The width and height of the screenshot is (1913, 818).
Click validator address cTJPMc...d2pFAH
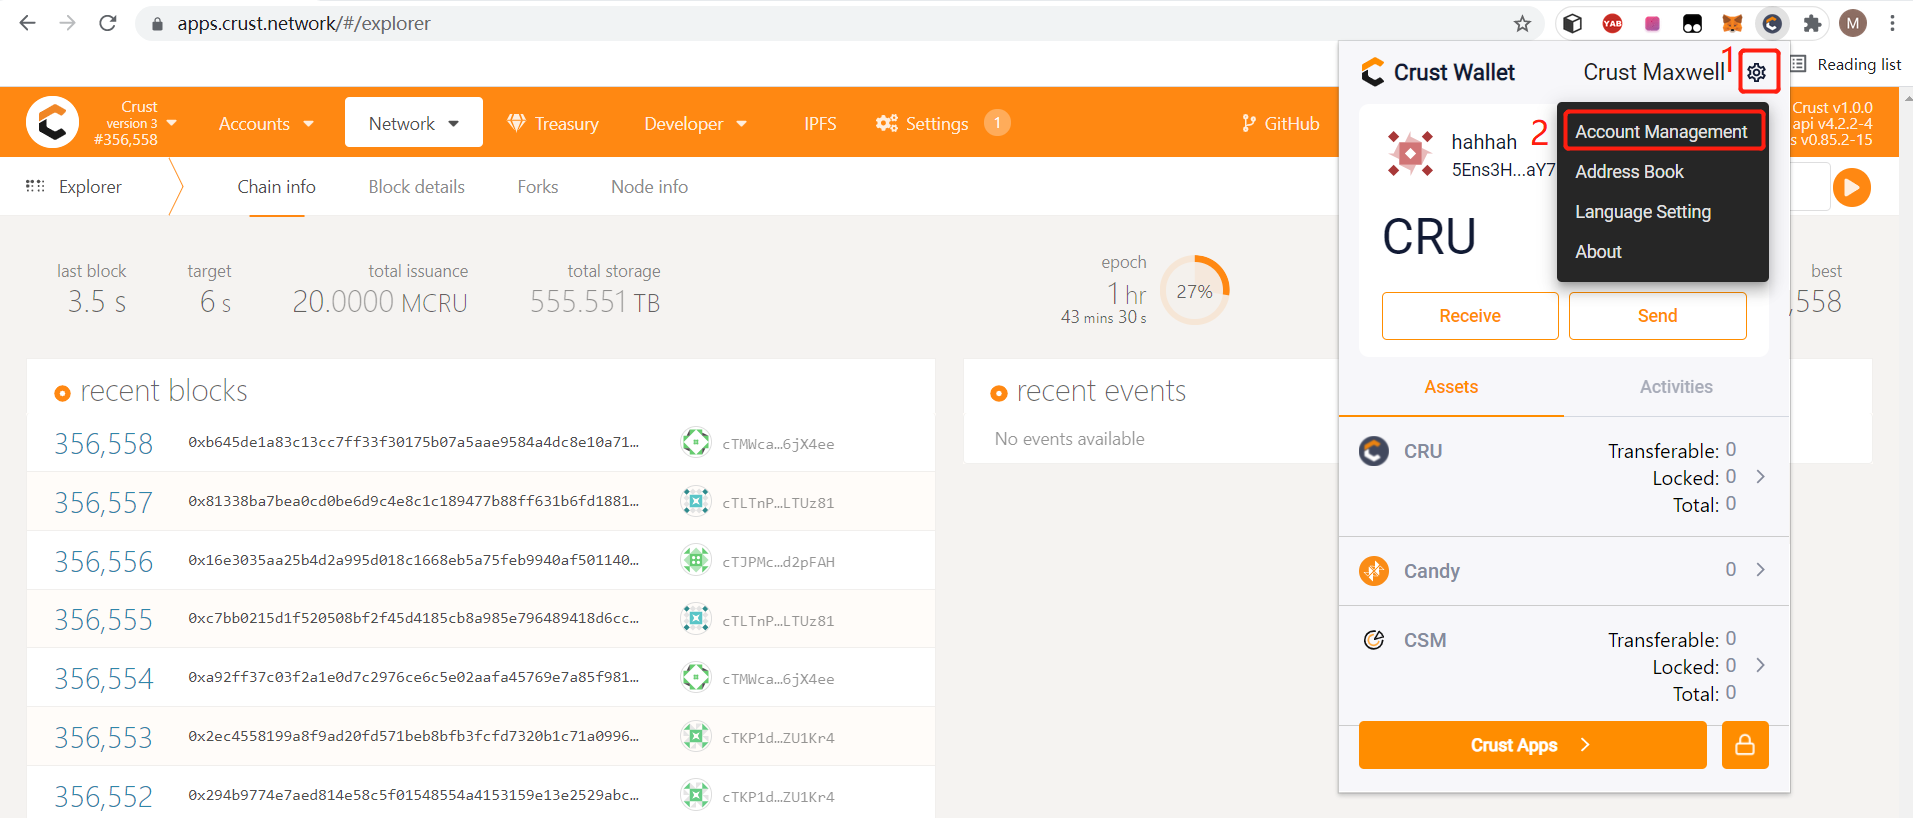(x=778, y=562)
